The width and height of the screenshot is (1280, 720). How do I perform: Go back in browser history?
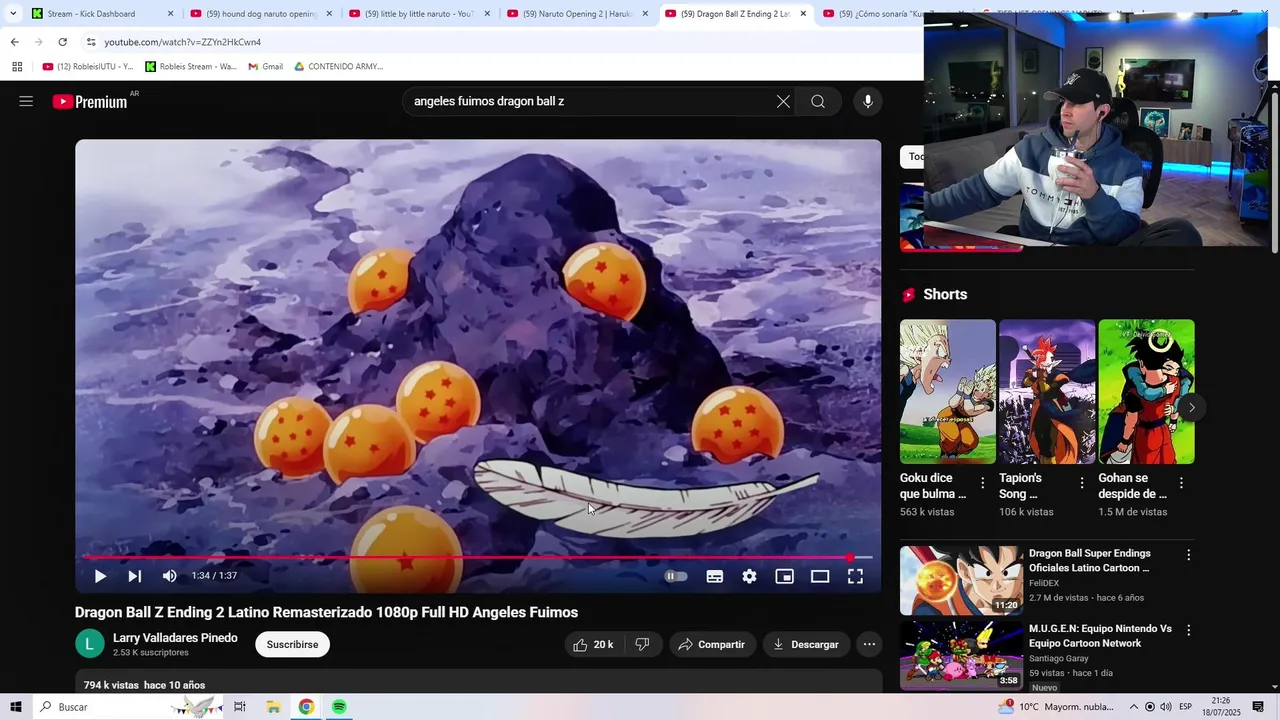(14, 42)
